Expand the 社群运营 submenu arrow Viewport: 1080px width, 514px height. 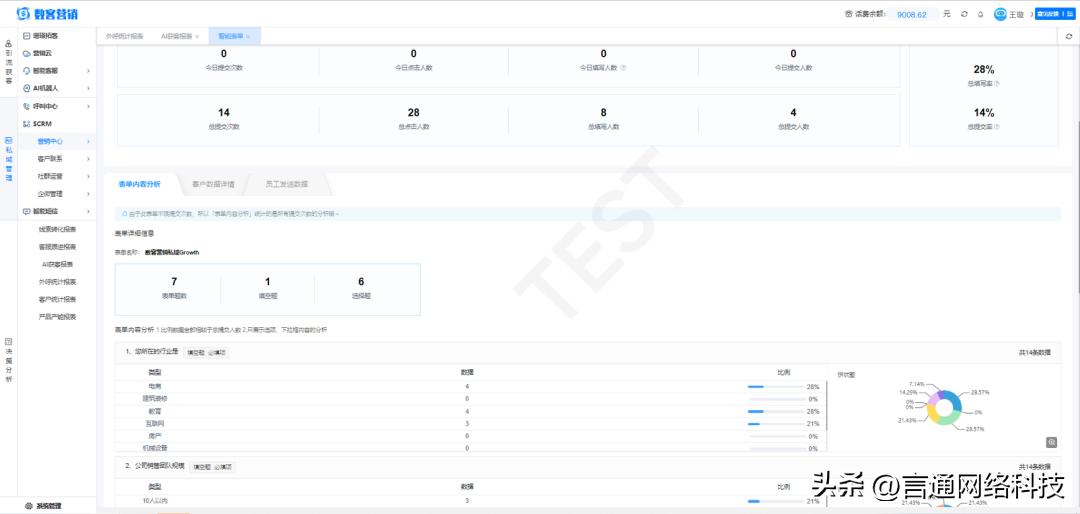[88, 176]
